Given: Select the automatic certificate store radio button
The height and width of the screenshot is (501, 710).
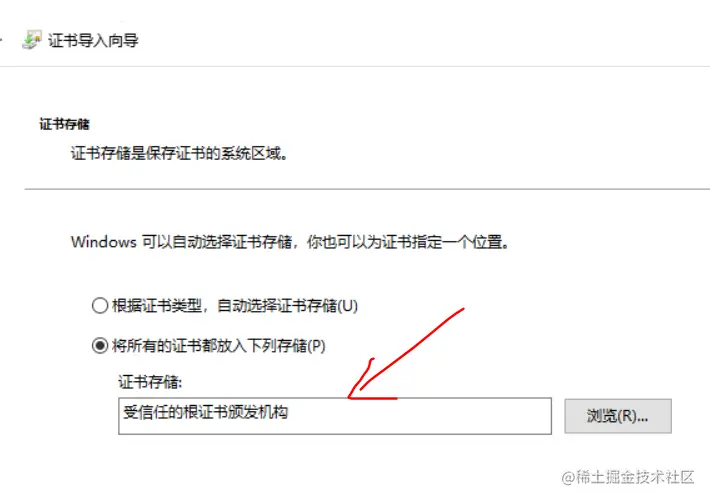Looking at the screenshot, I should tap(100, 306).
